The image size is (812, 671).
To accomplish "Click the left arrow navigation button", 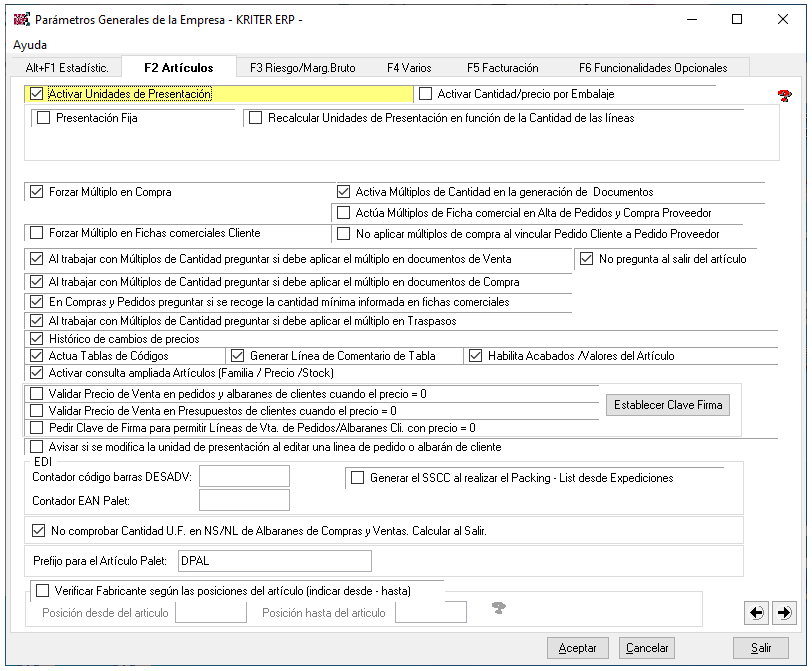I will pos(756,613).
